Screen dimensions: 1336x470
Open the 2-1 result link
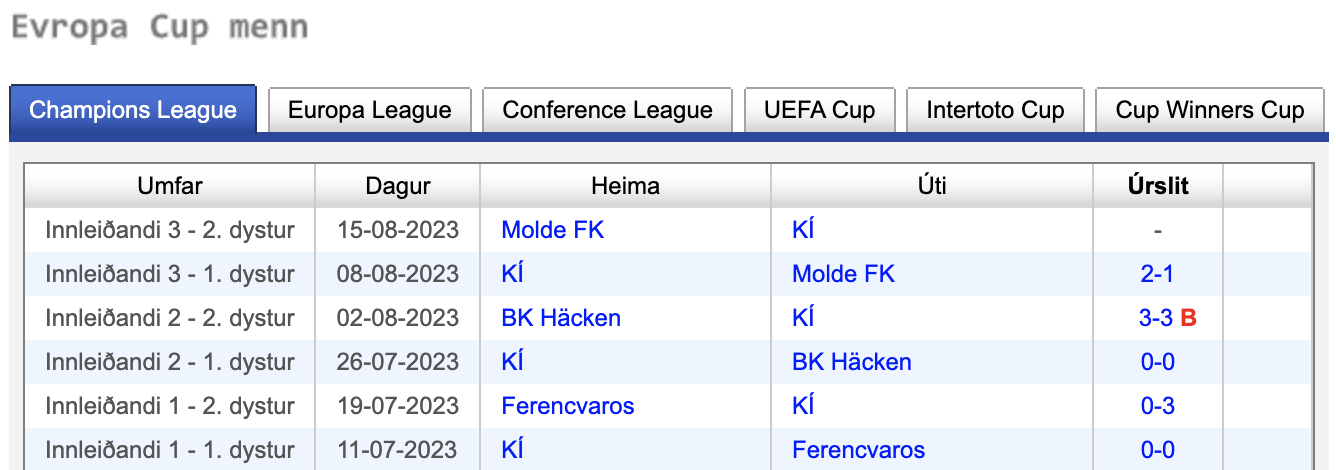click(x=1158, y=274)
